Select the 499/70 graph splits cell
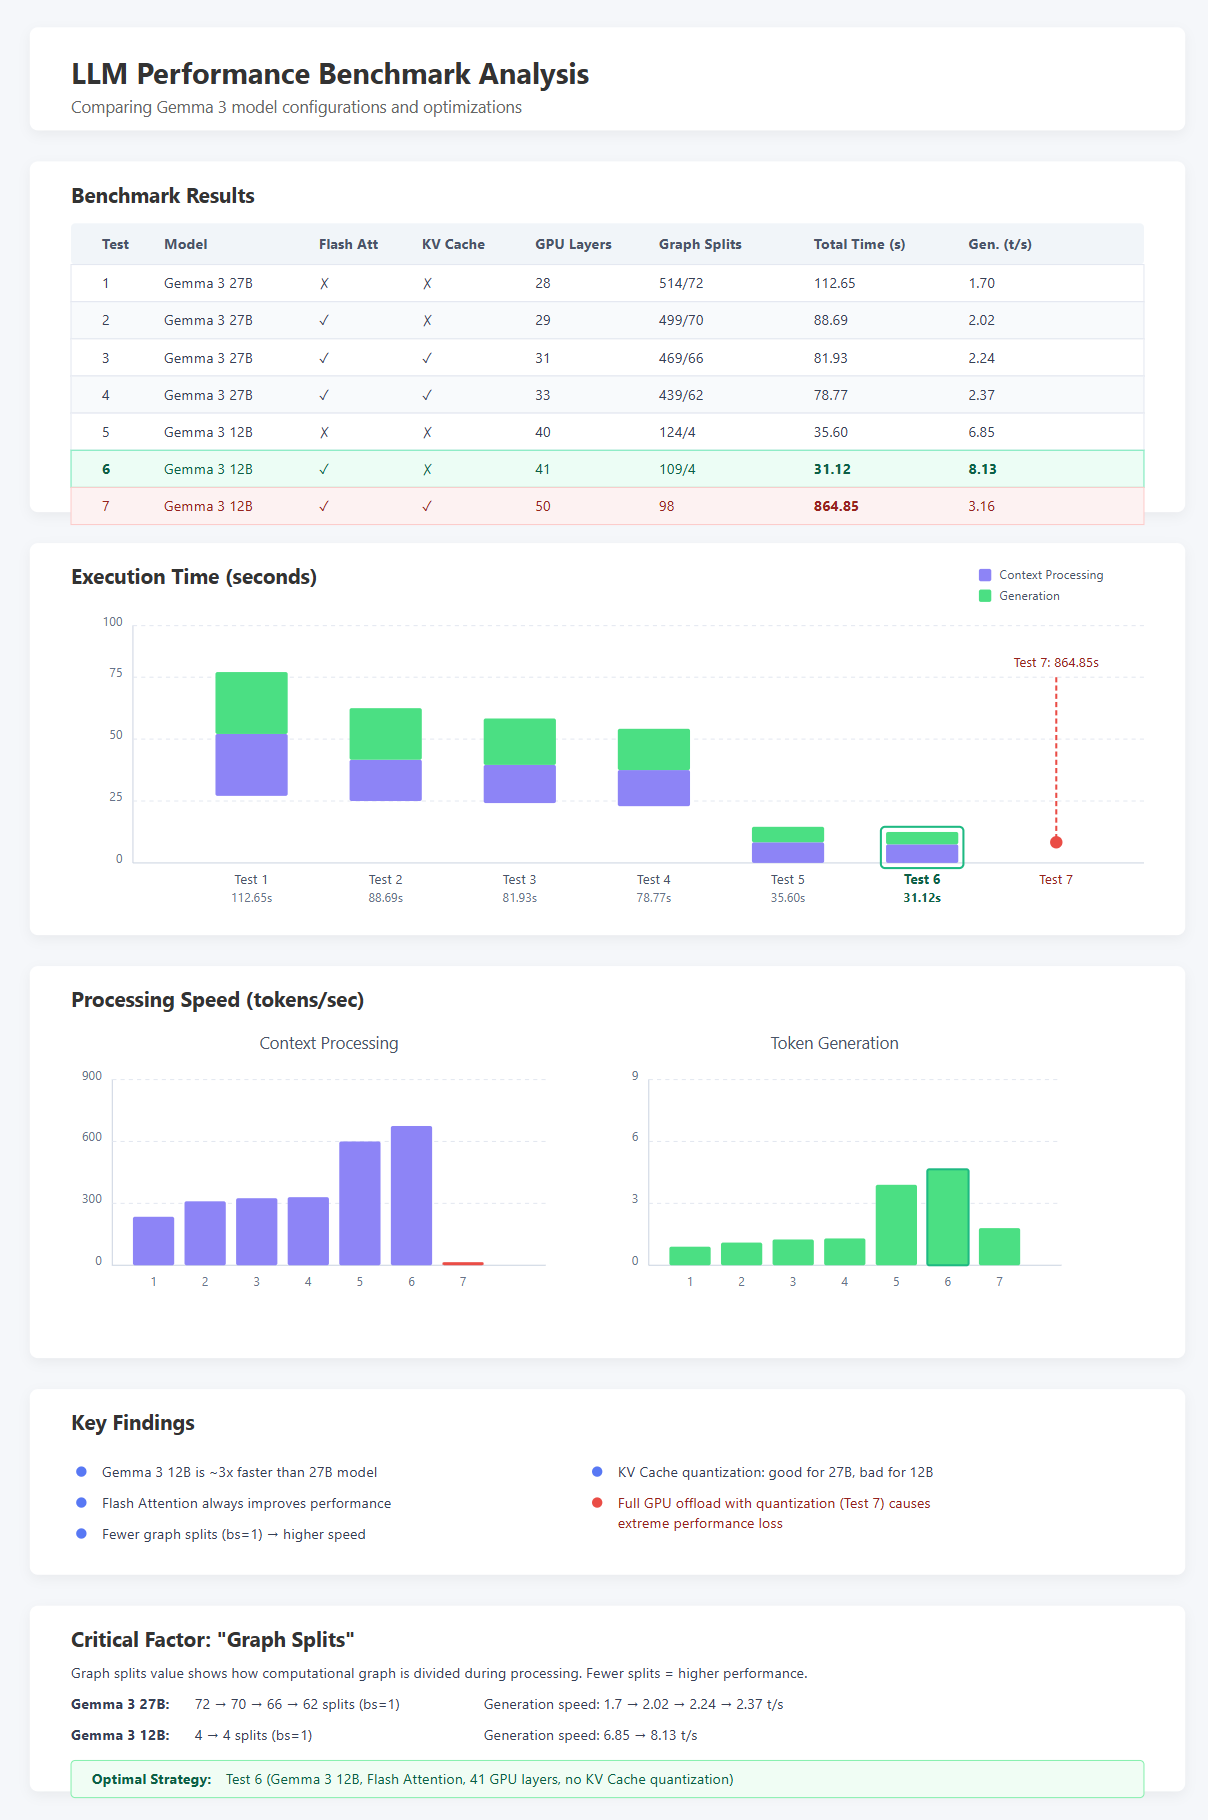This screenshot has height=1820, width=1208. (x=681, y=320)
